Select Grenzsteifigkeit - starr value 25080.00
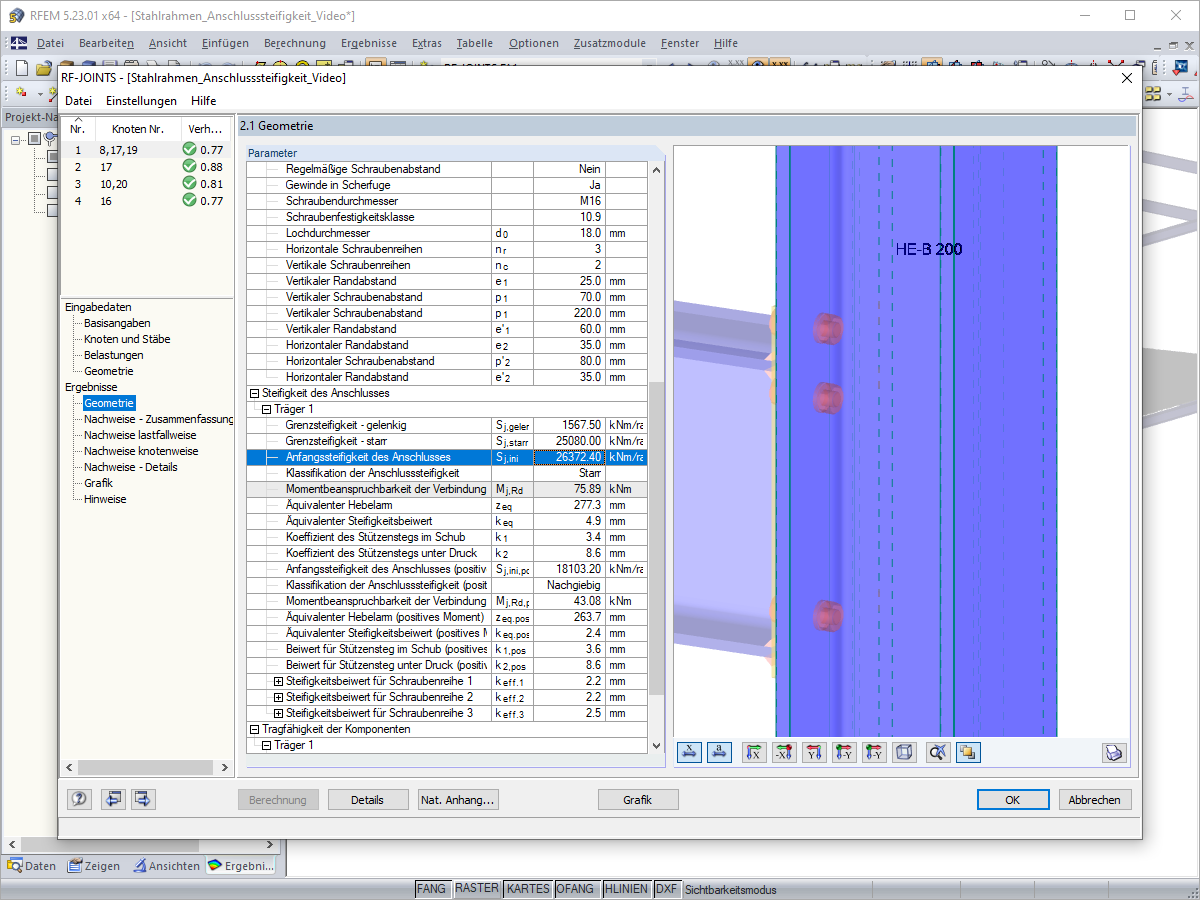1200x900 pixels. (569, 441)
